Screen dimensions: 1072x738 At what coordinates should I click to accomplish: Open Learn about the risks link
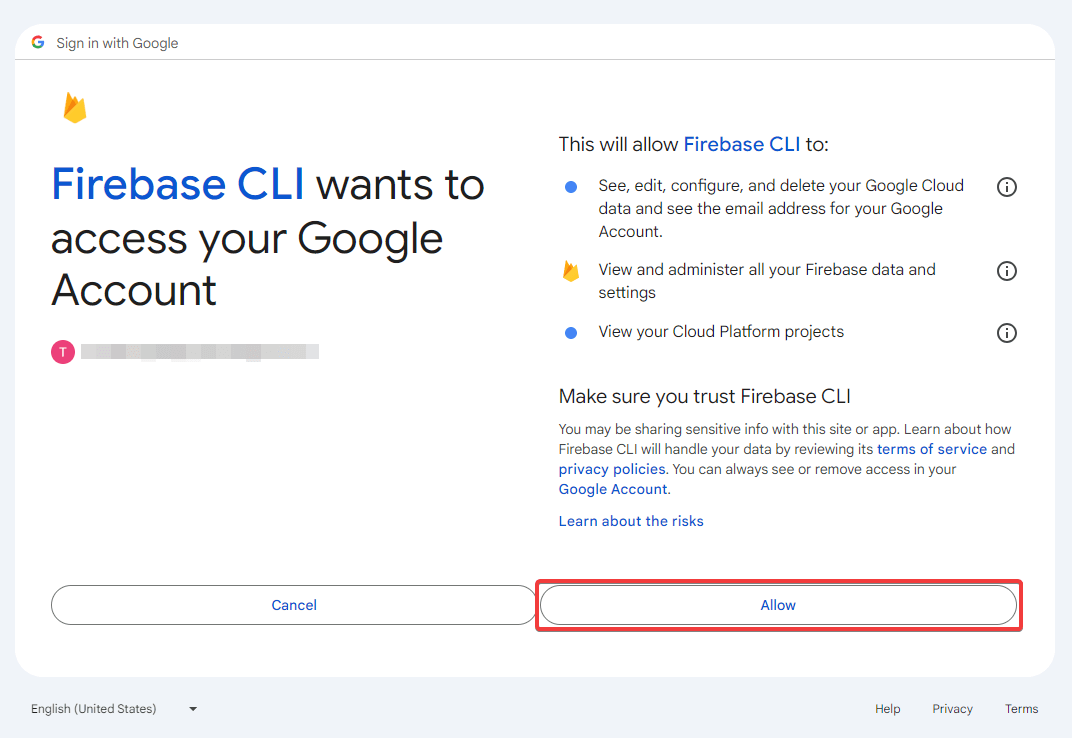point(631,521)
